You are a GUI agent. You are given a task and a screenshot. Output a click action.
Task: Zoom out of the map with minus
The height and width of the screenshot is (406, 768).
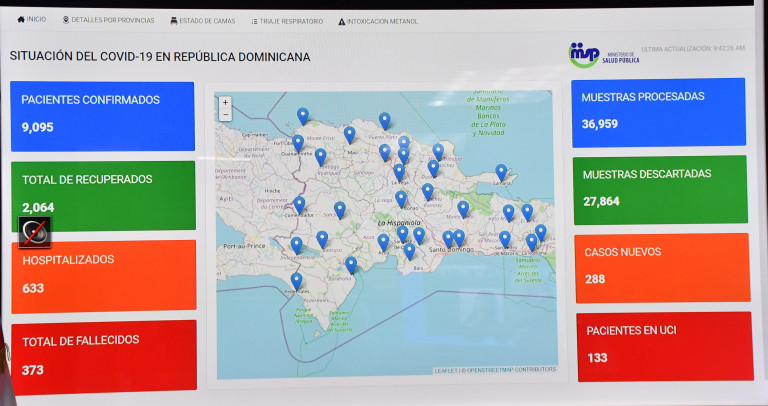(x=226, y=114)
